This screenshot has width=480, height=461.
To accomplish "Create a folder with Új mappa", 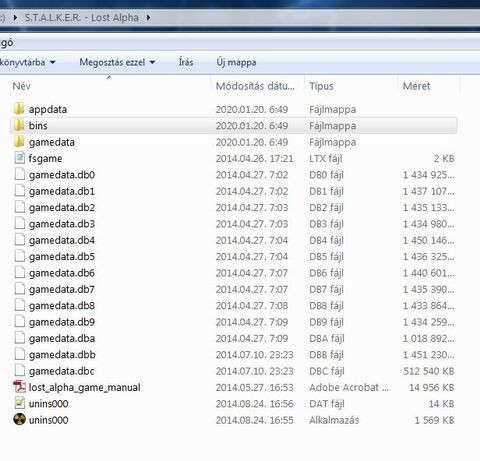I will pyautogui.click(x=236, y=62).
